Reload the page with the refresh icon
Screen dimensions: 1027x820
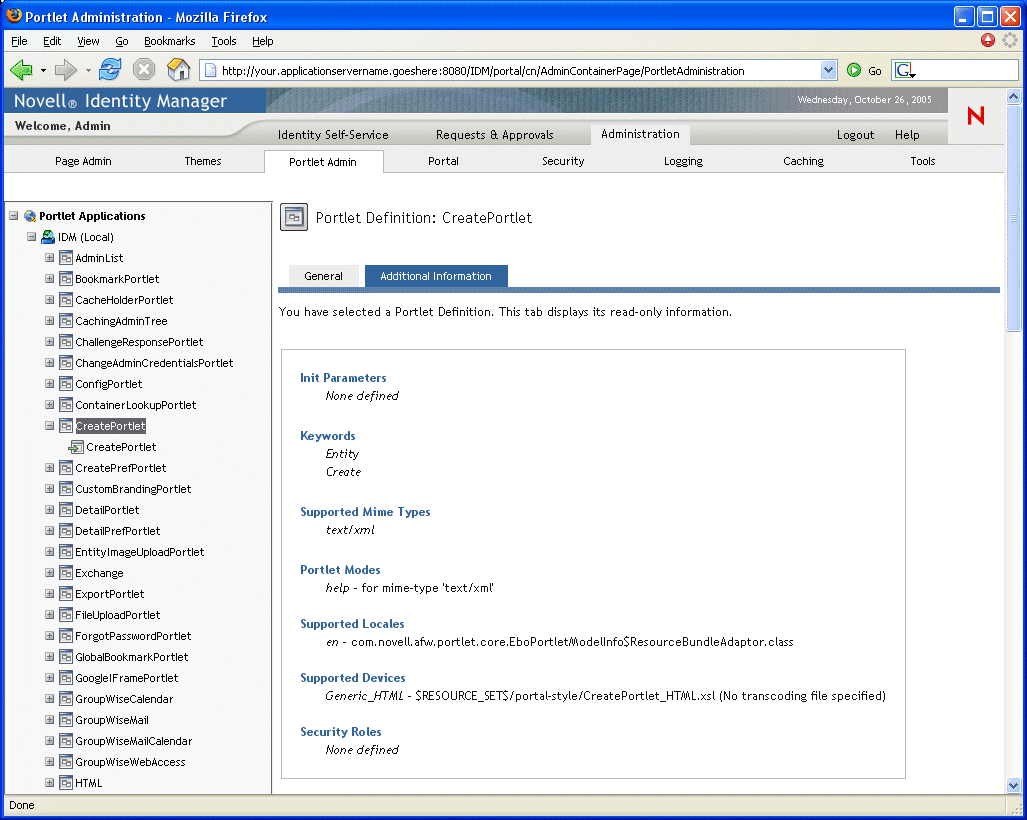[110, 69]
